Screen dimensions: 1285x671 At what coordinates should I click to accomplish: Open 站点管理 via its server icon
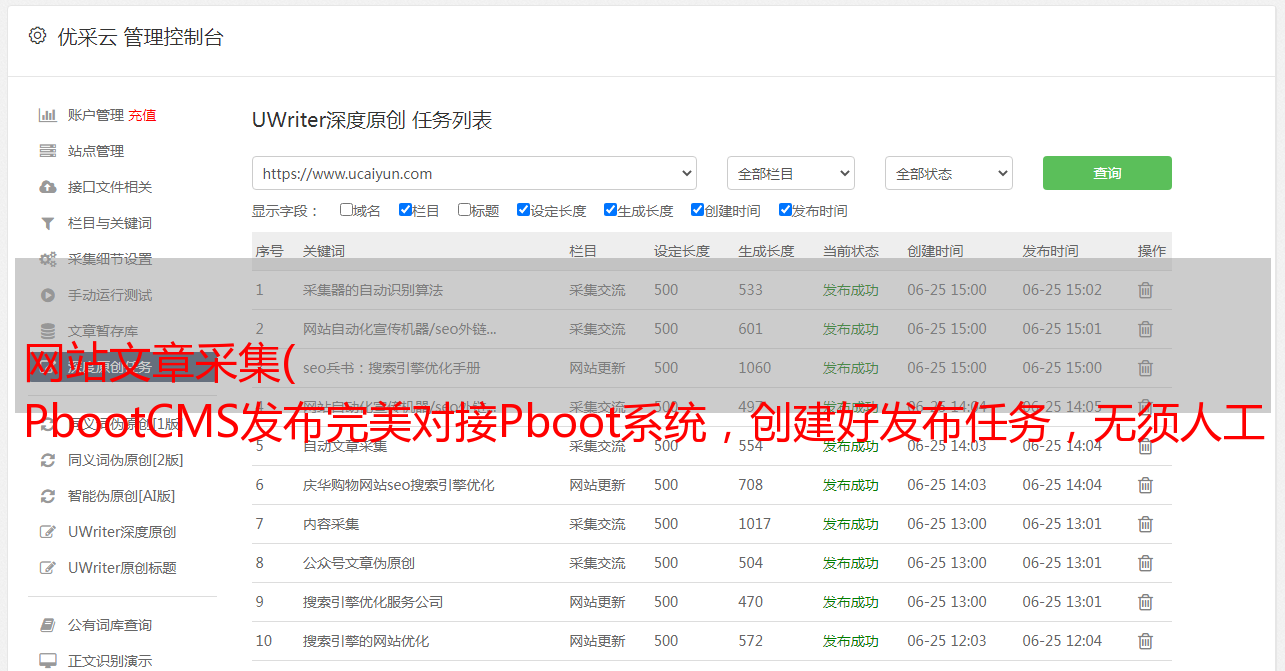point(47,151)
